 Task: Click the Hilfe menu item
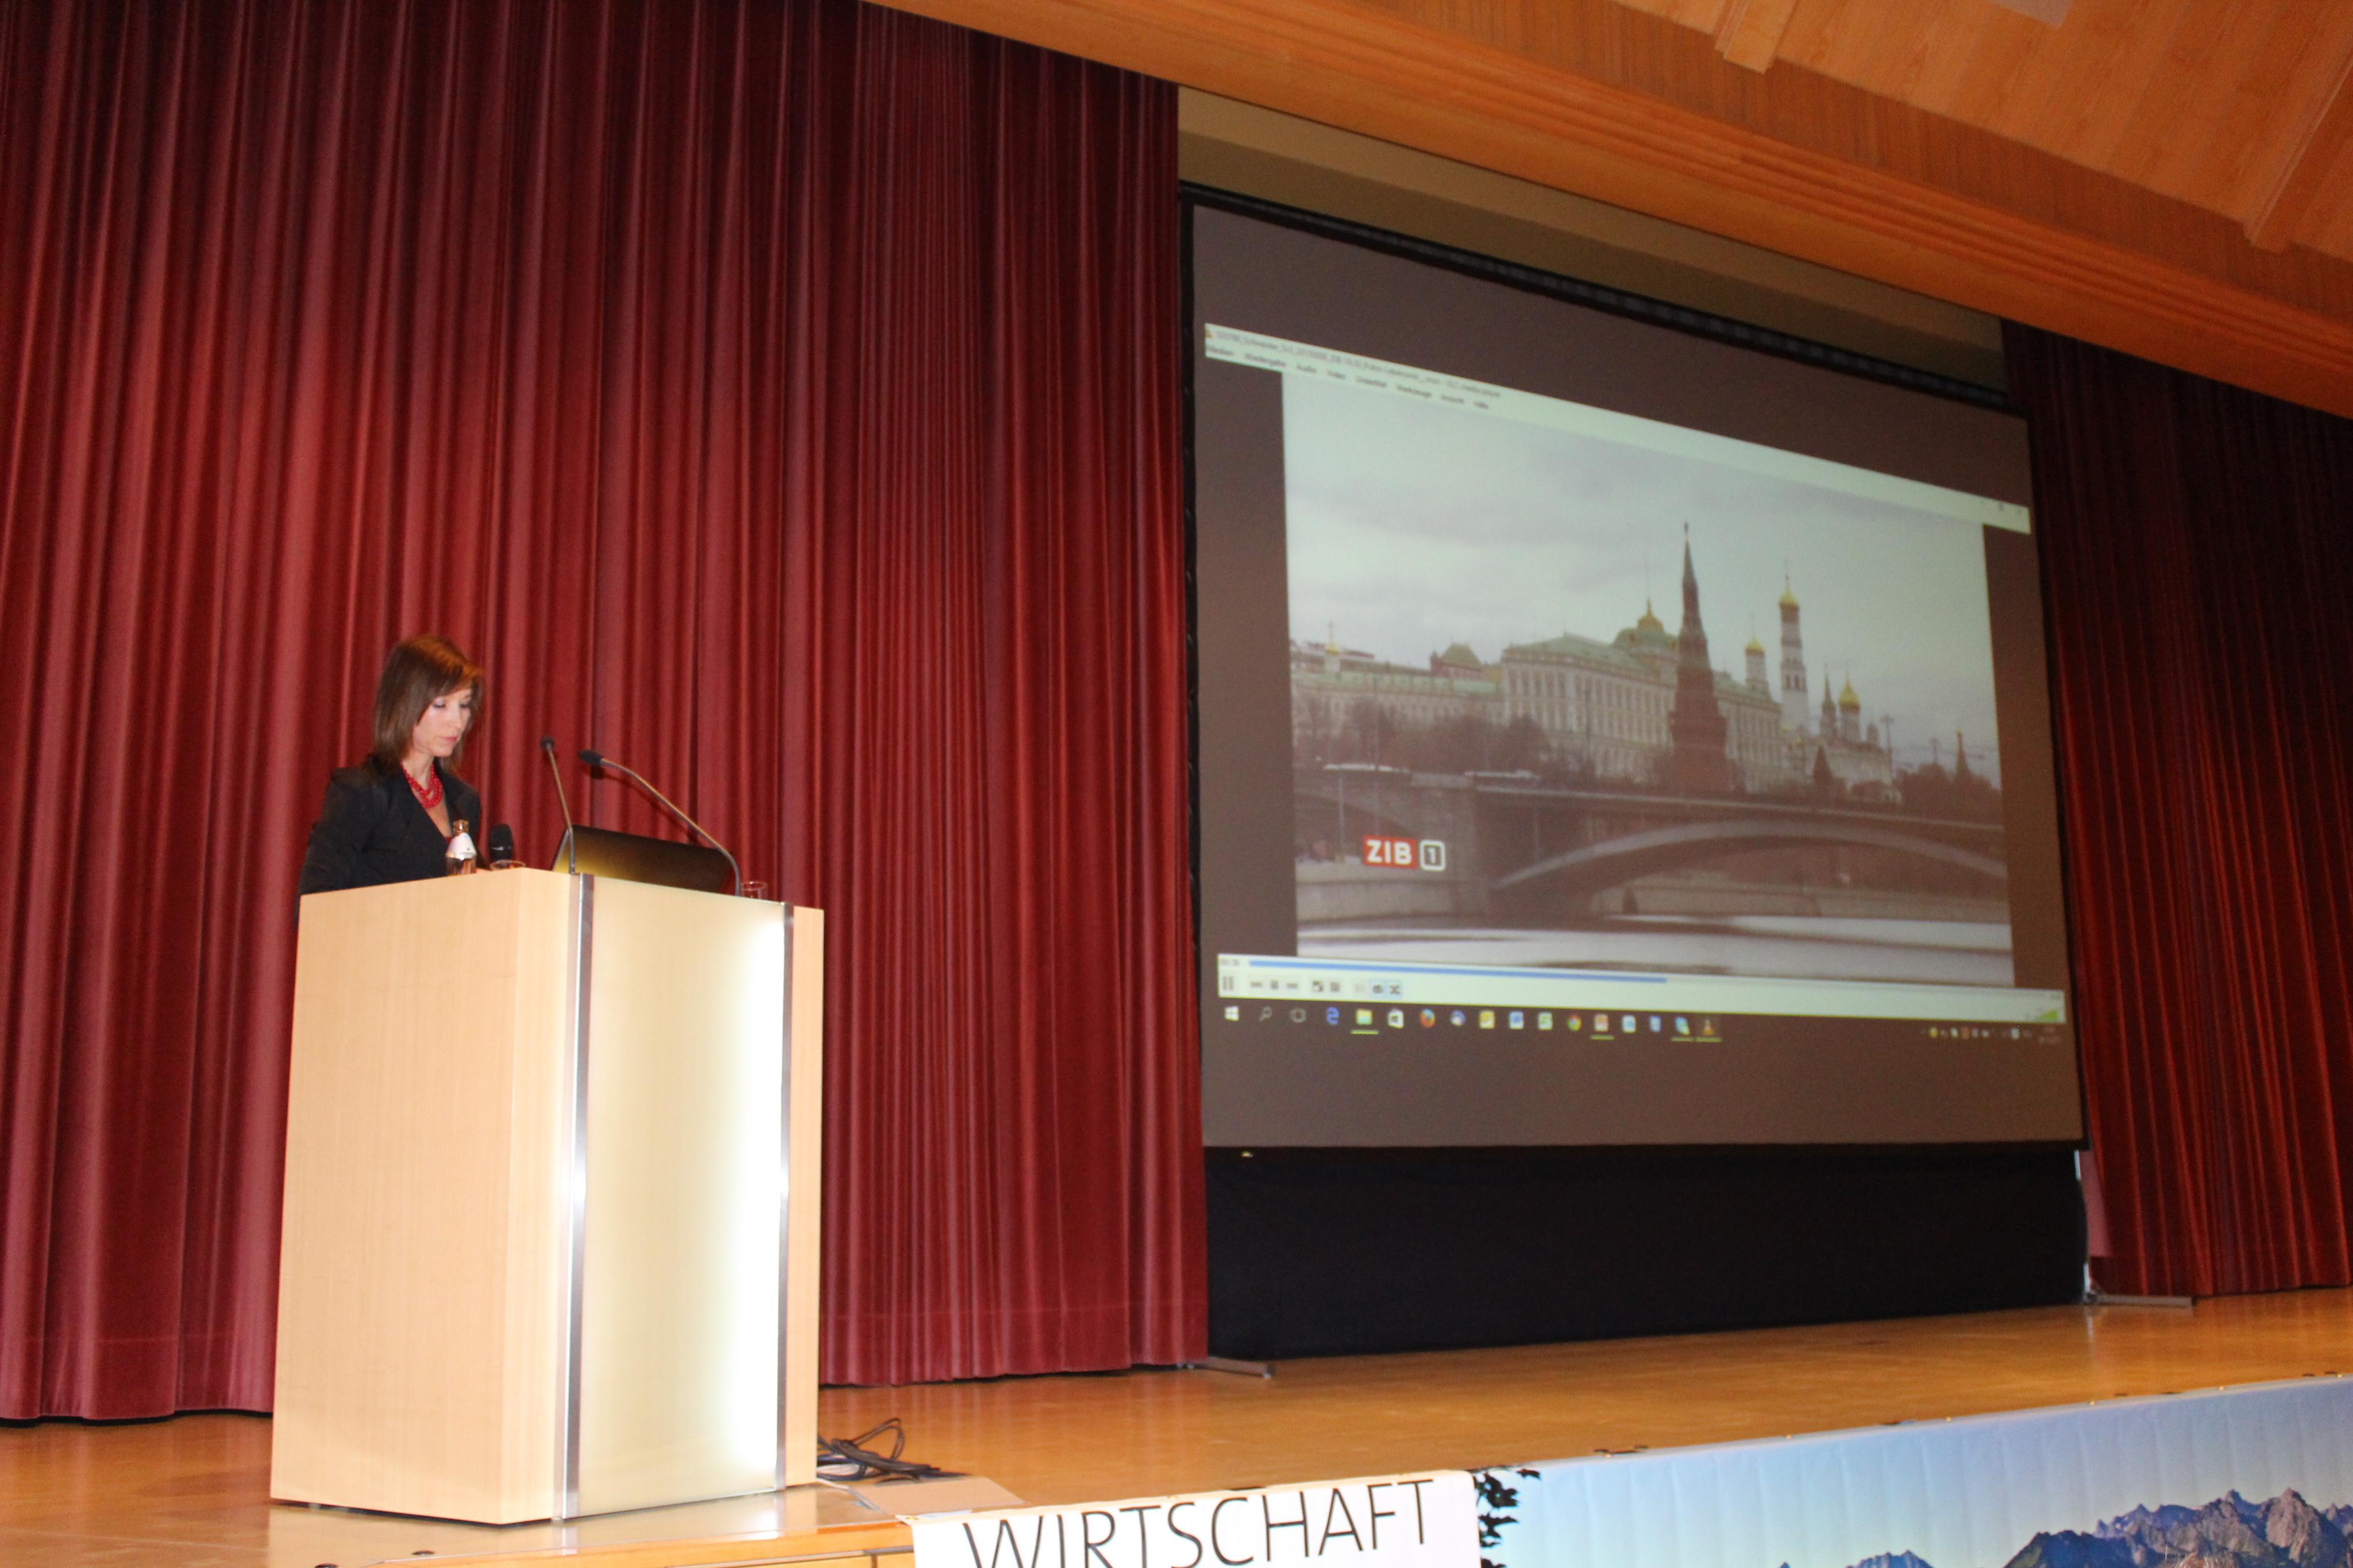1481,405
